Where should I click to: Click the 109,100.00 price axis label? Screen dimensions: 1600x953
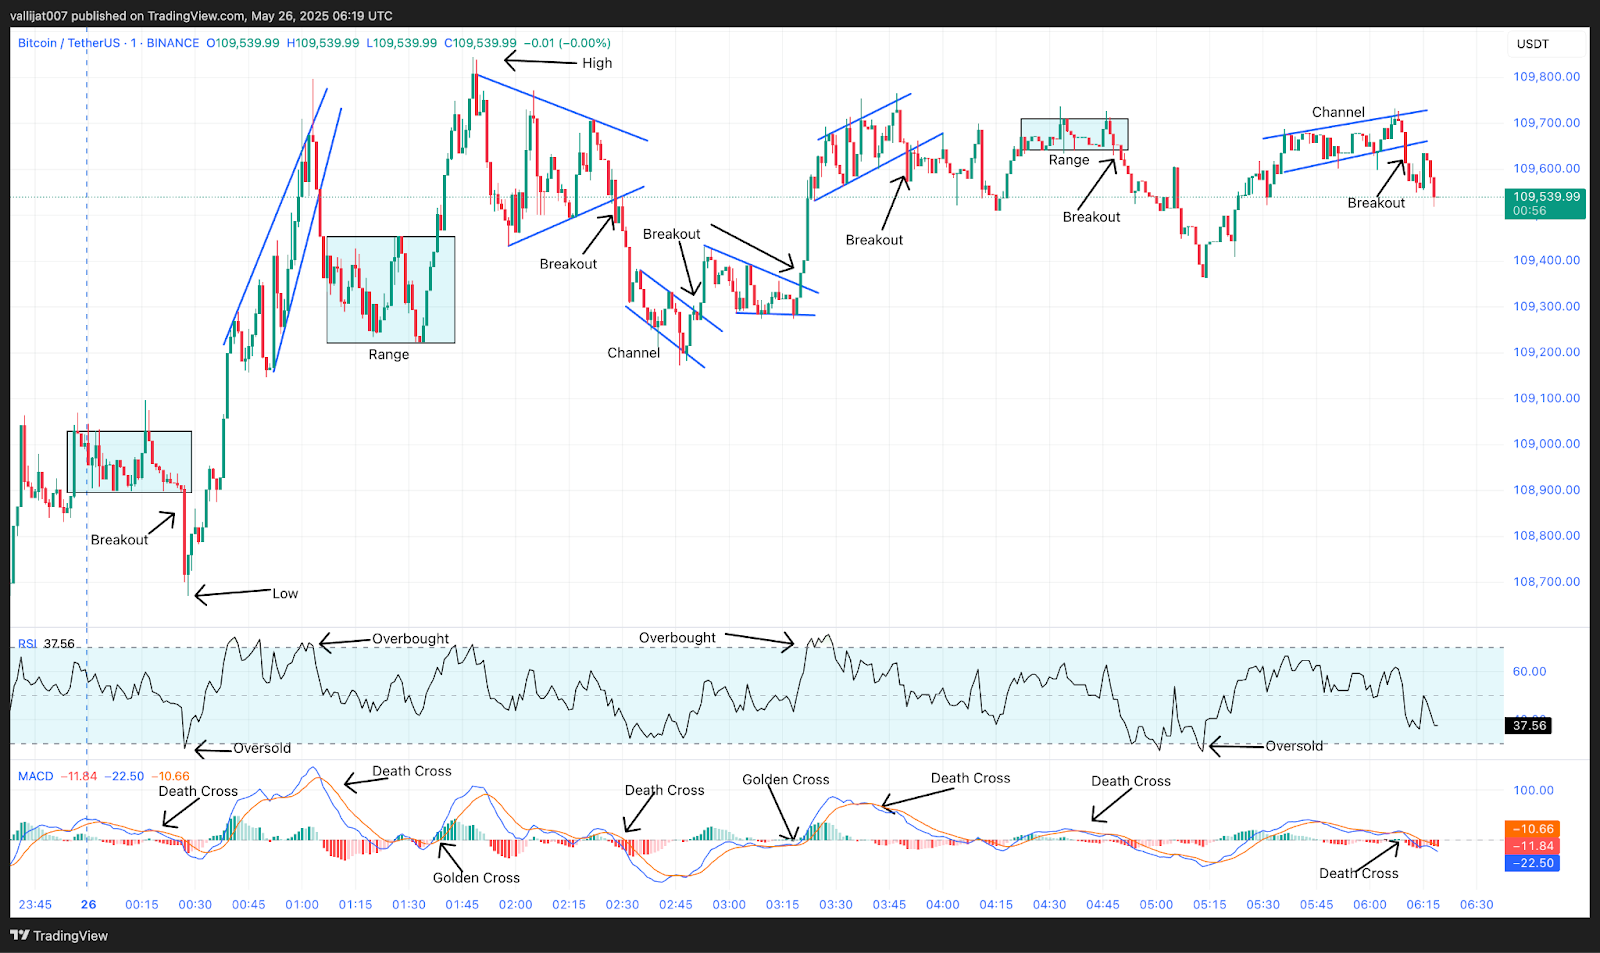pyautogui.click(x=1546, y=398)
